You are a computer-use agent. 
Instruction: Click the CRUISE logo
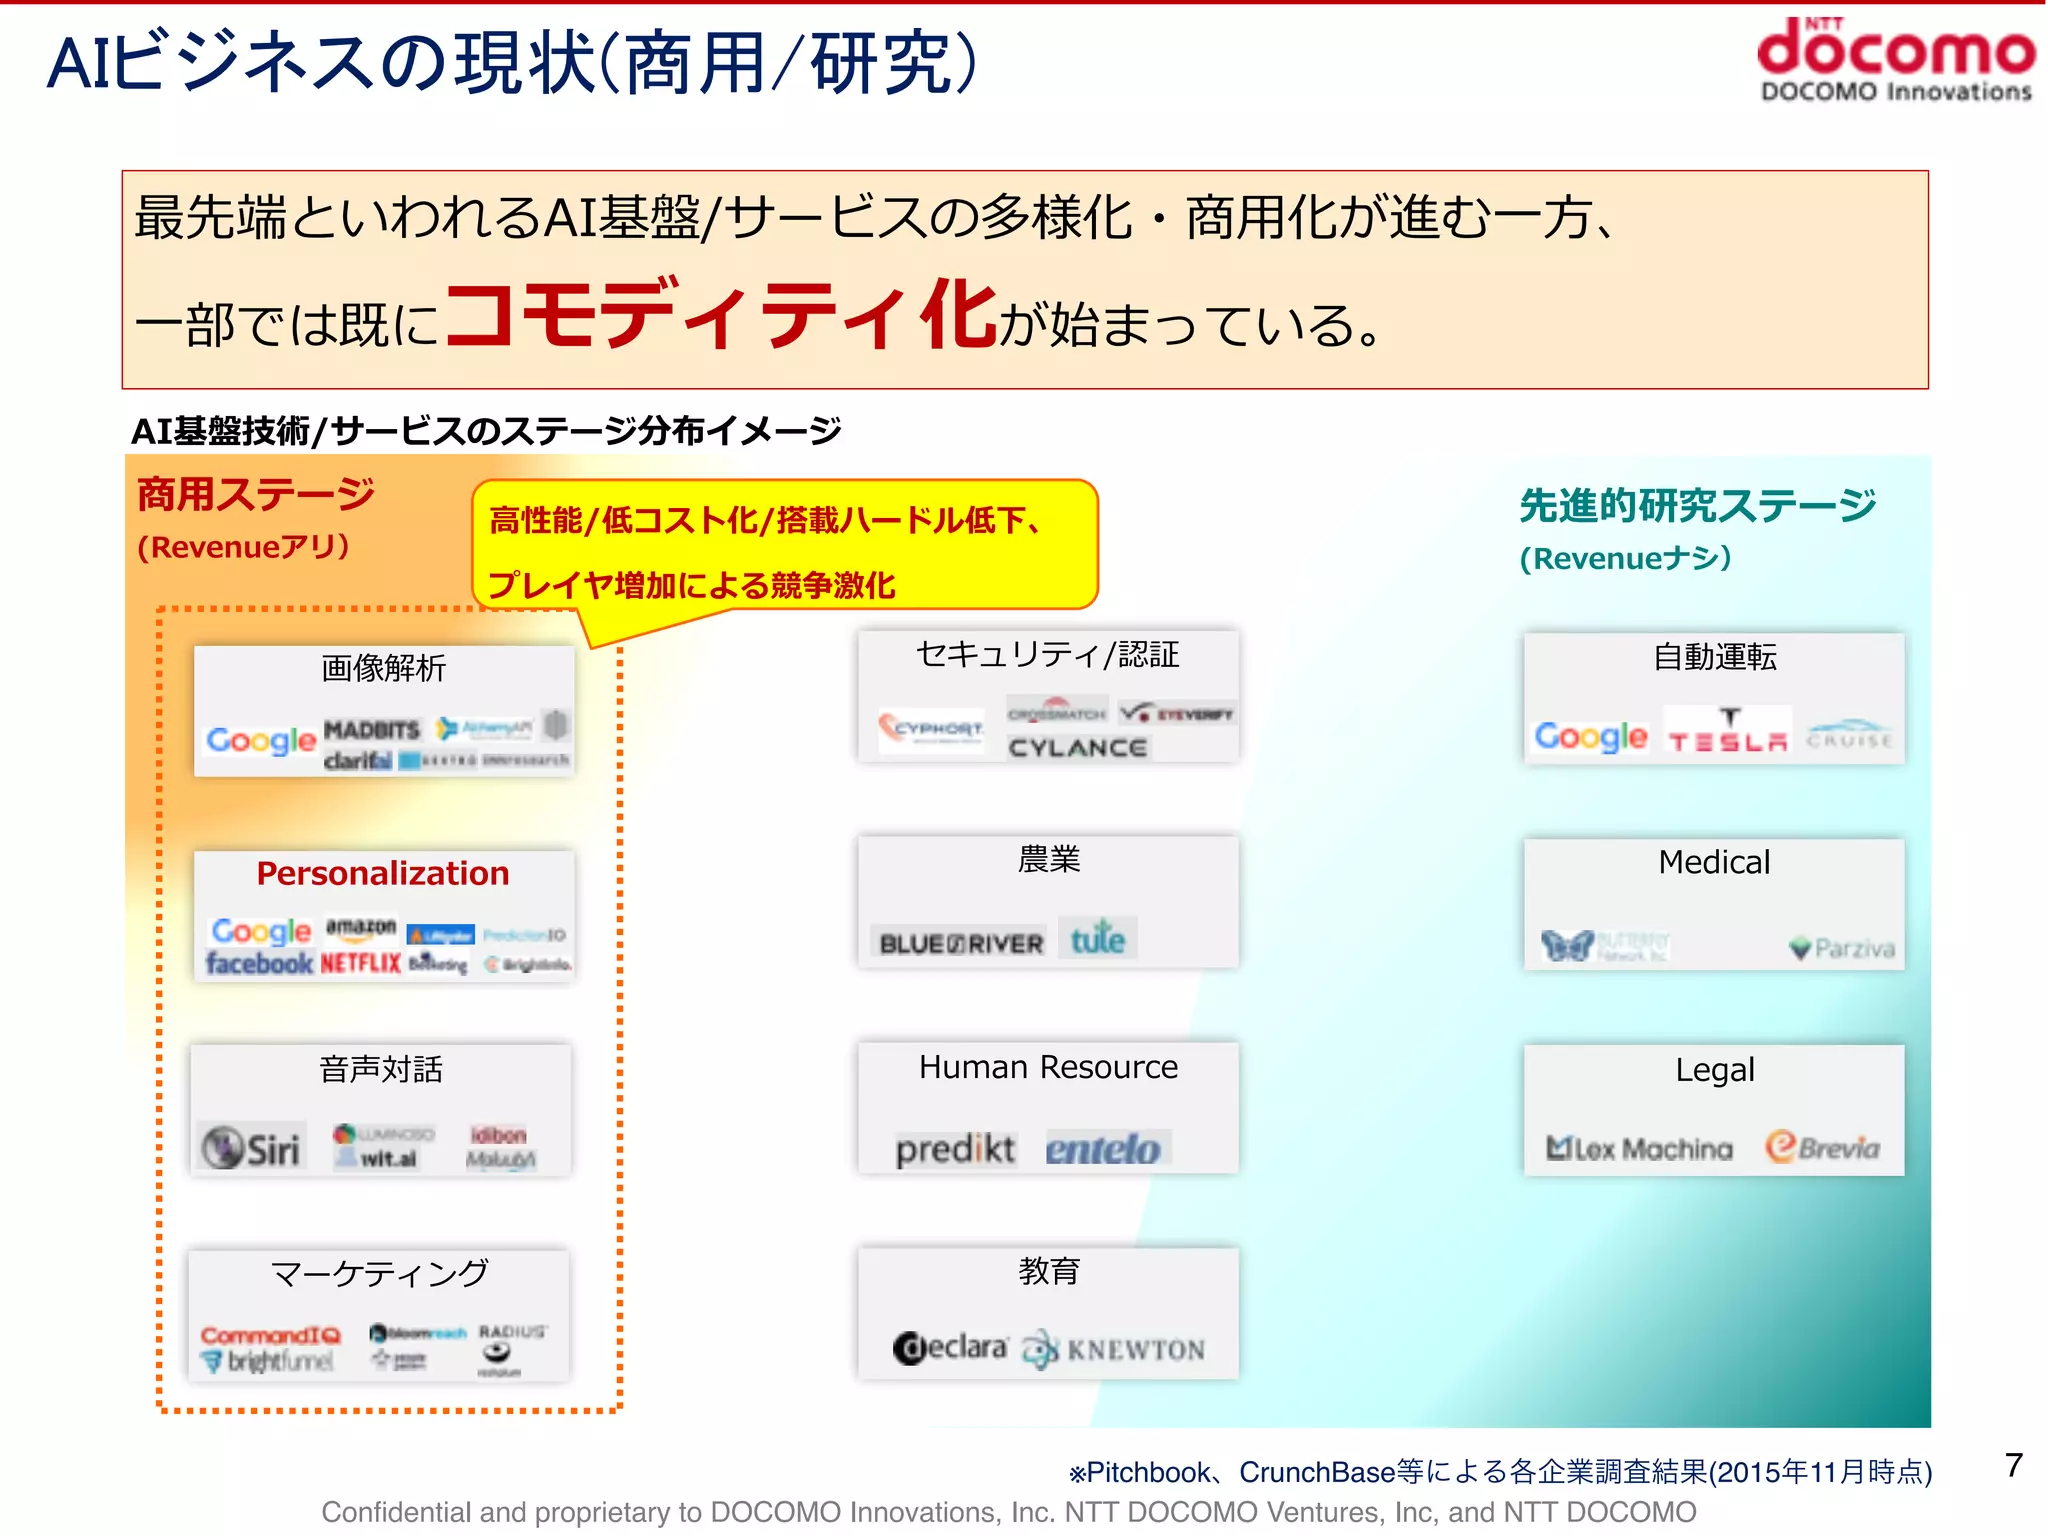(1850, 735)
